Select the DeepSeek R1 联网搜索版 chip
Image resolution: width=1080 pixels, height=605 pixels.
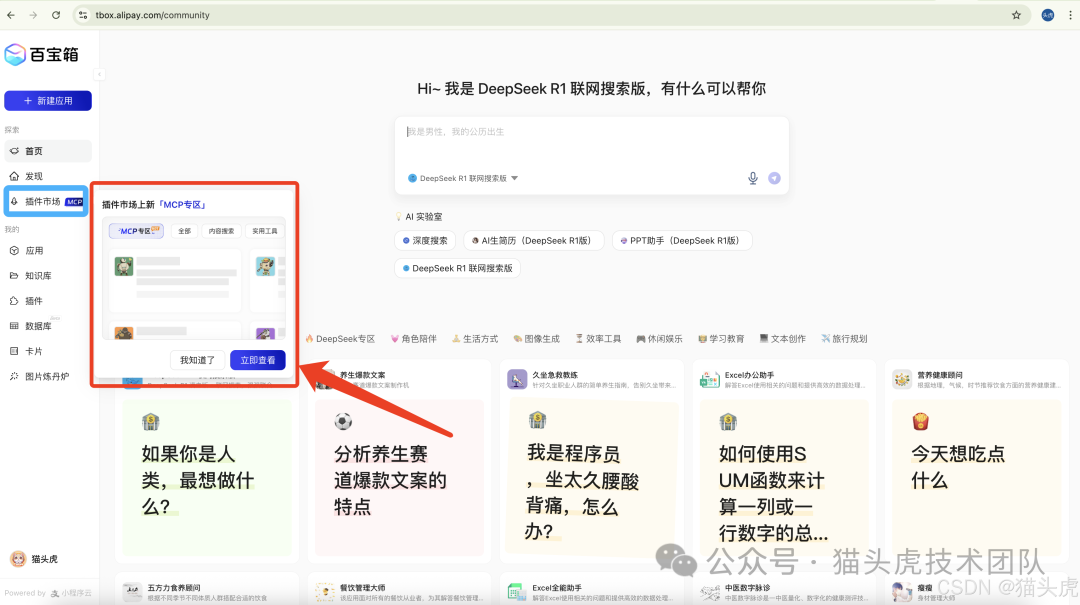point(457,268)
